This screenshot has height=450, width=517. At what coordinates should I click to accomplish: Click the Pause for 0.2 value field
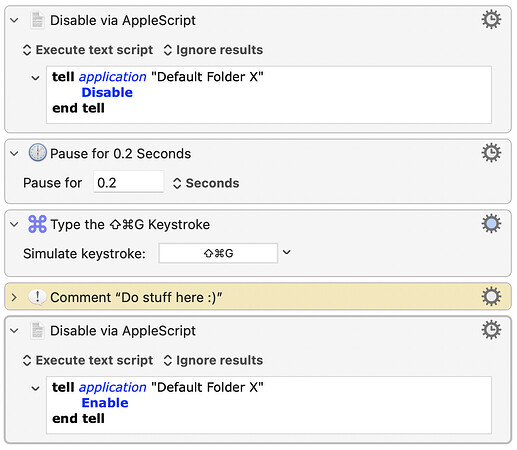click(129, 182)
